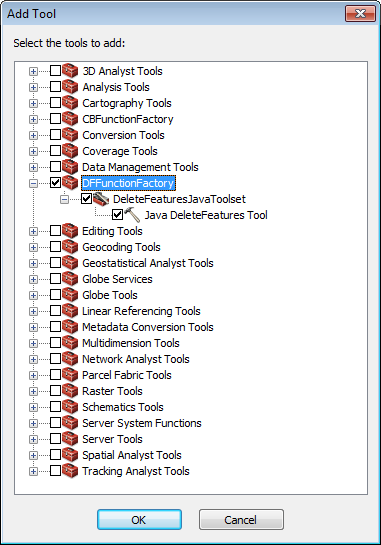
Task: Select the DeleteFeaturesJavaToolset label
Action: [x=179, y=199]
